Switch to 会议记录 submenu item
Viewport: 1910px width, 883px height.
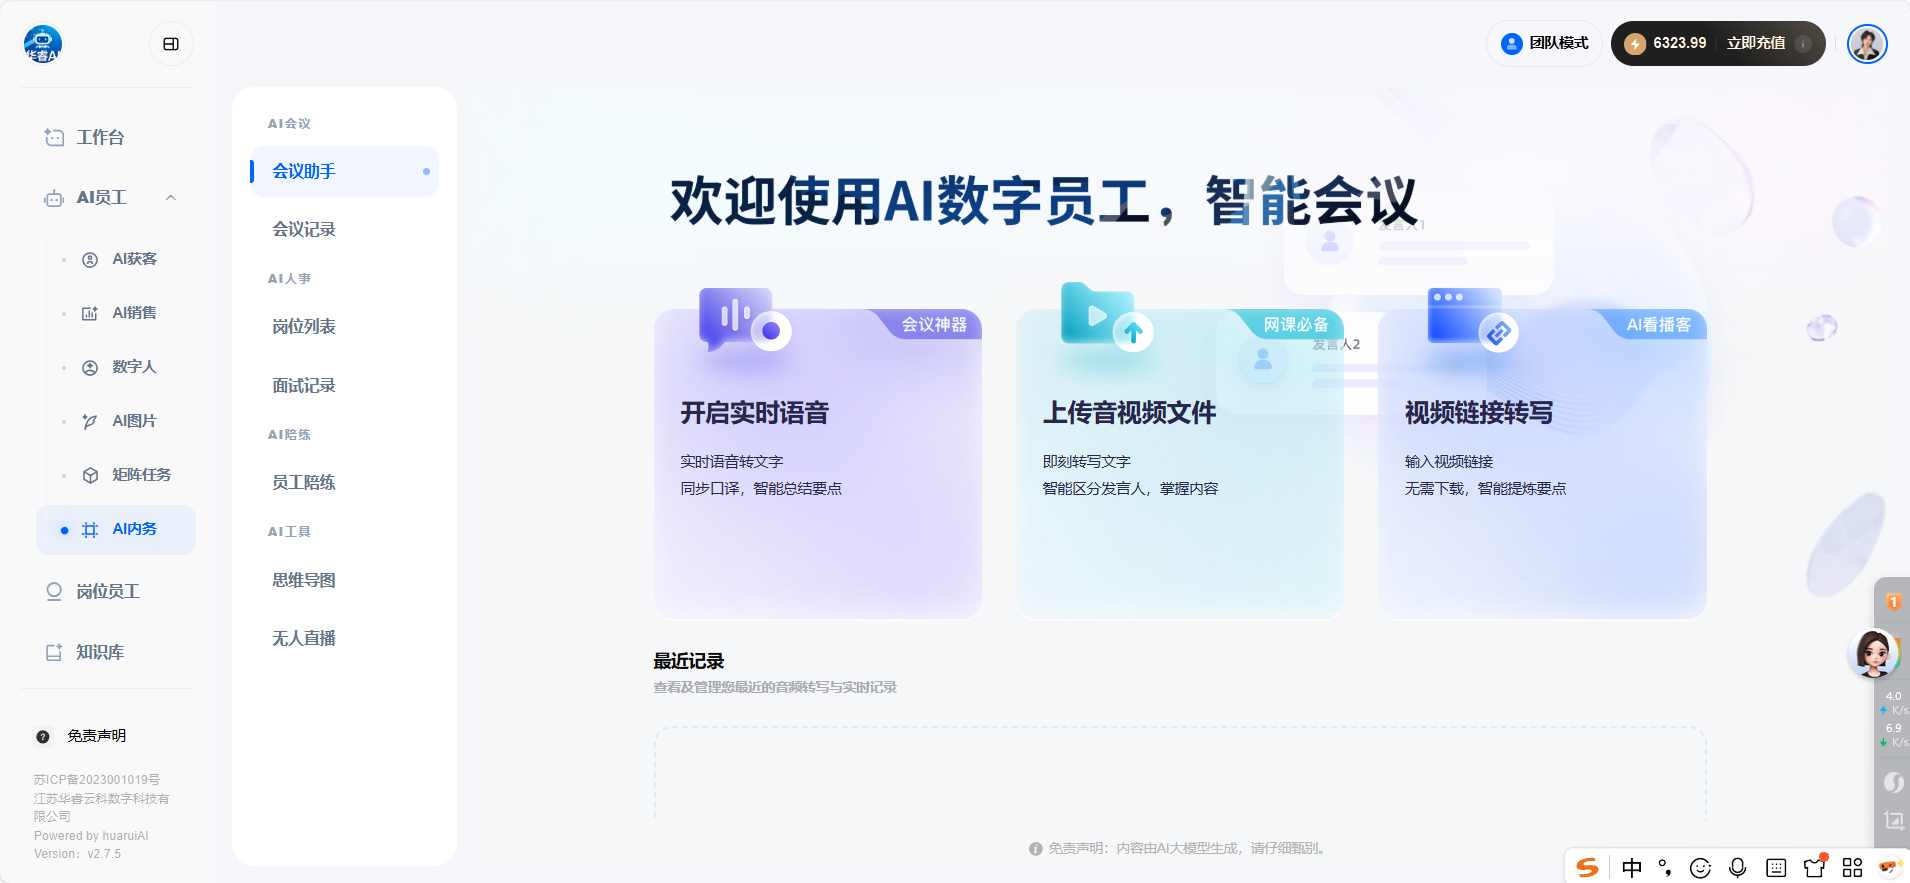304,229
